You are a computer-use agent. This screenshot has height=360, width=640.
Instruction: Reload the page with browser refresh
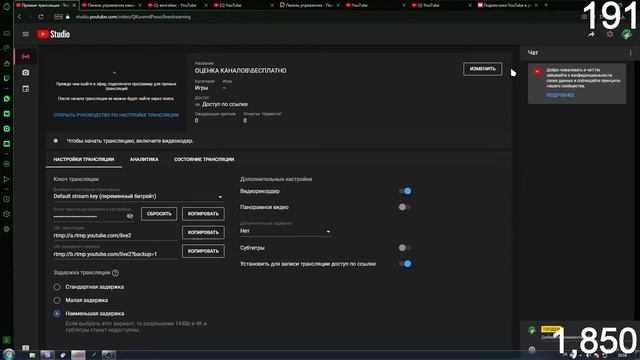(41, 17)
